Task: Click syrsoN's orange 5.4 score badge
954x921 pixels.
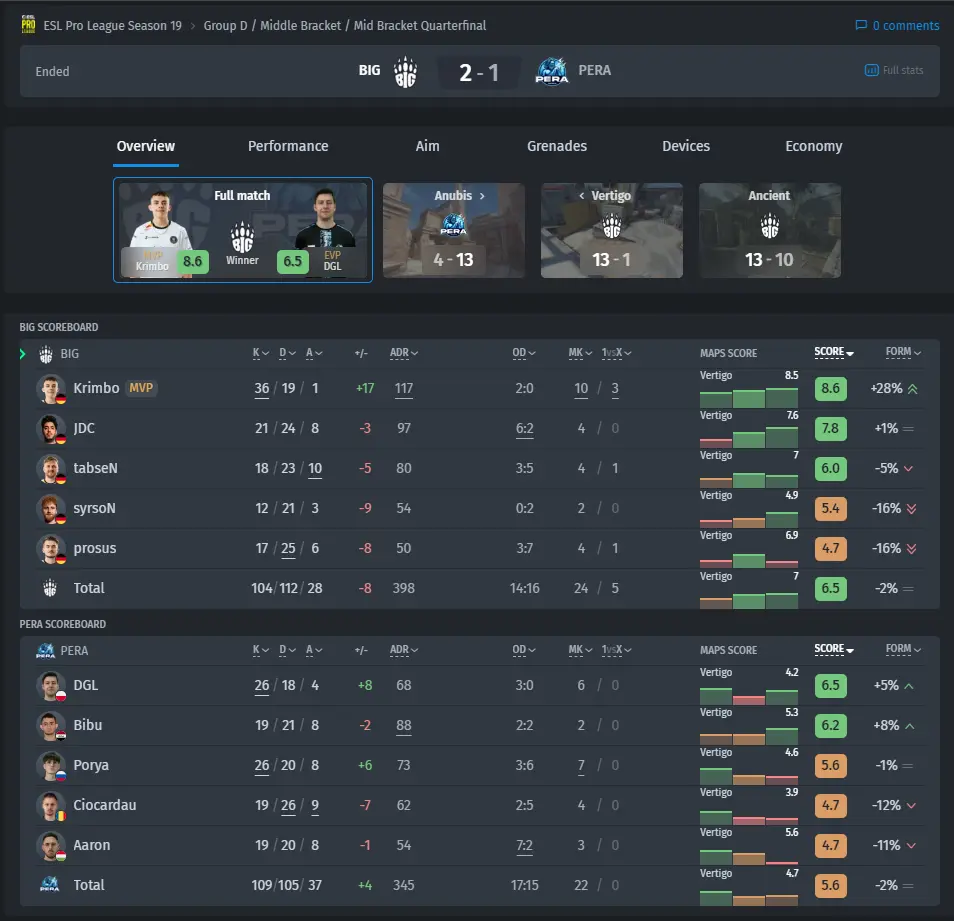Action: tap(830, 509)
